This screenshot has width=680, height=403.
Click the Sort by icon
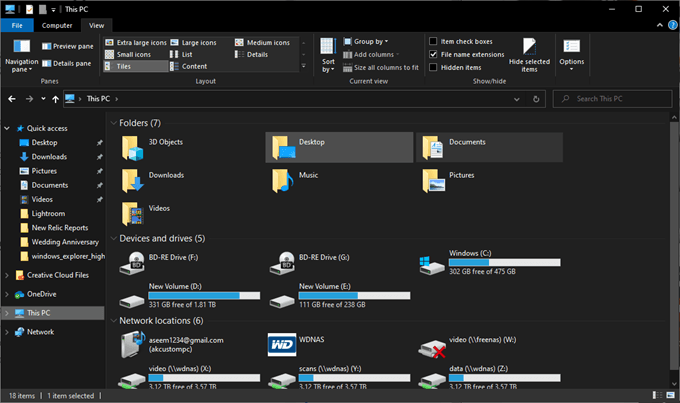(328, 47)
